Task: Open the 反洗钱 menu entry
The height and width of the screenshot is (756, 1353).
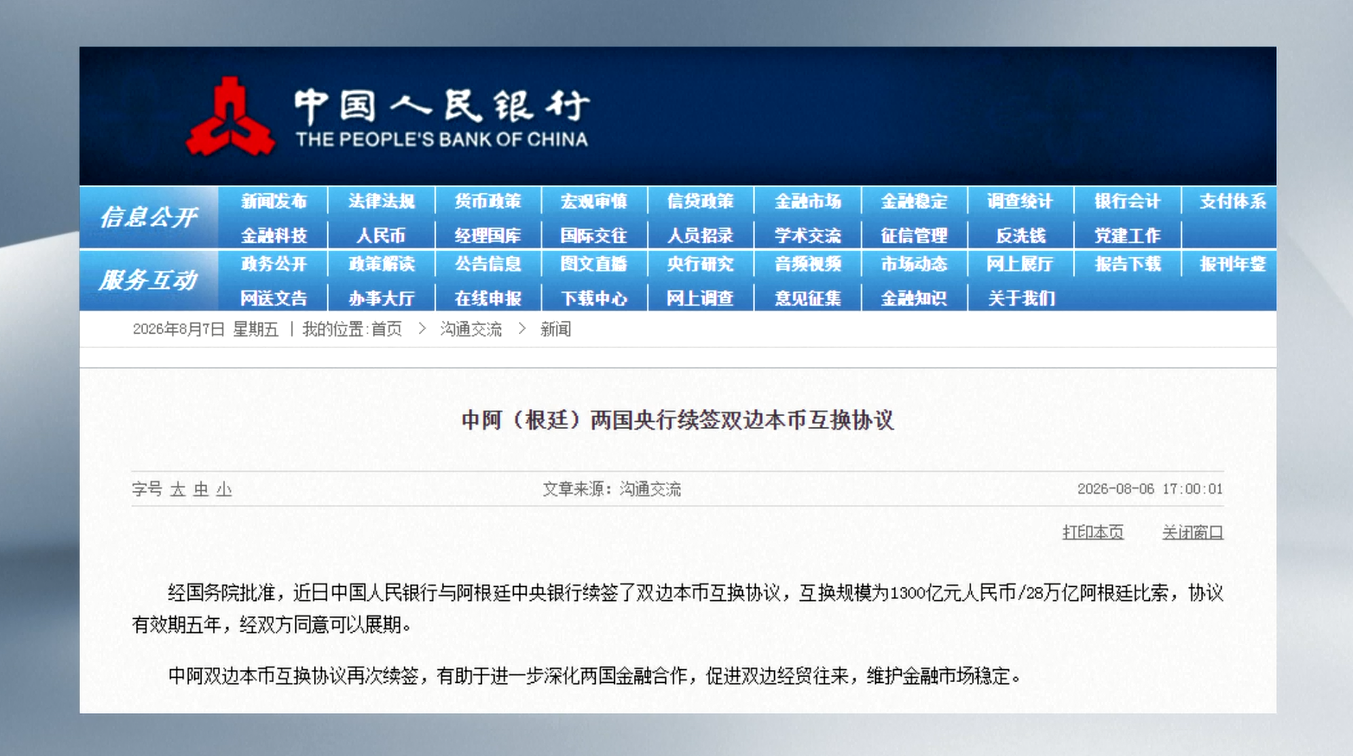Action: 1021,236
